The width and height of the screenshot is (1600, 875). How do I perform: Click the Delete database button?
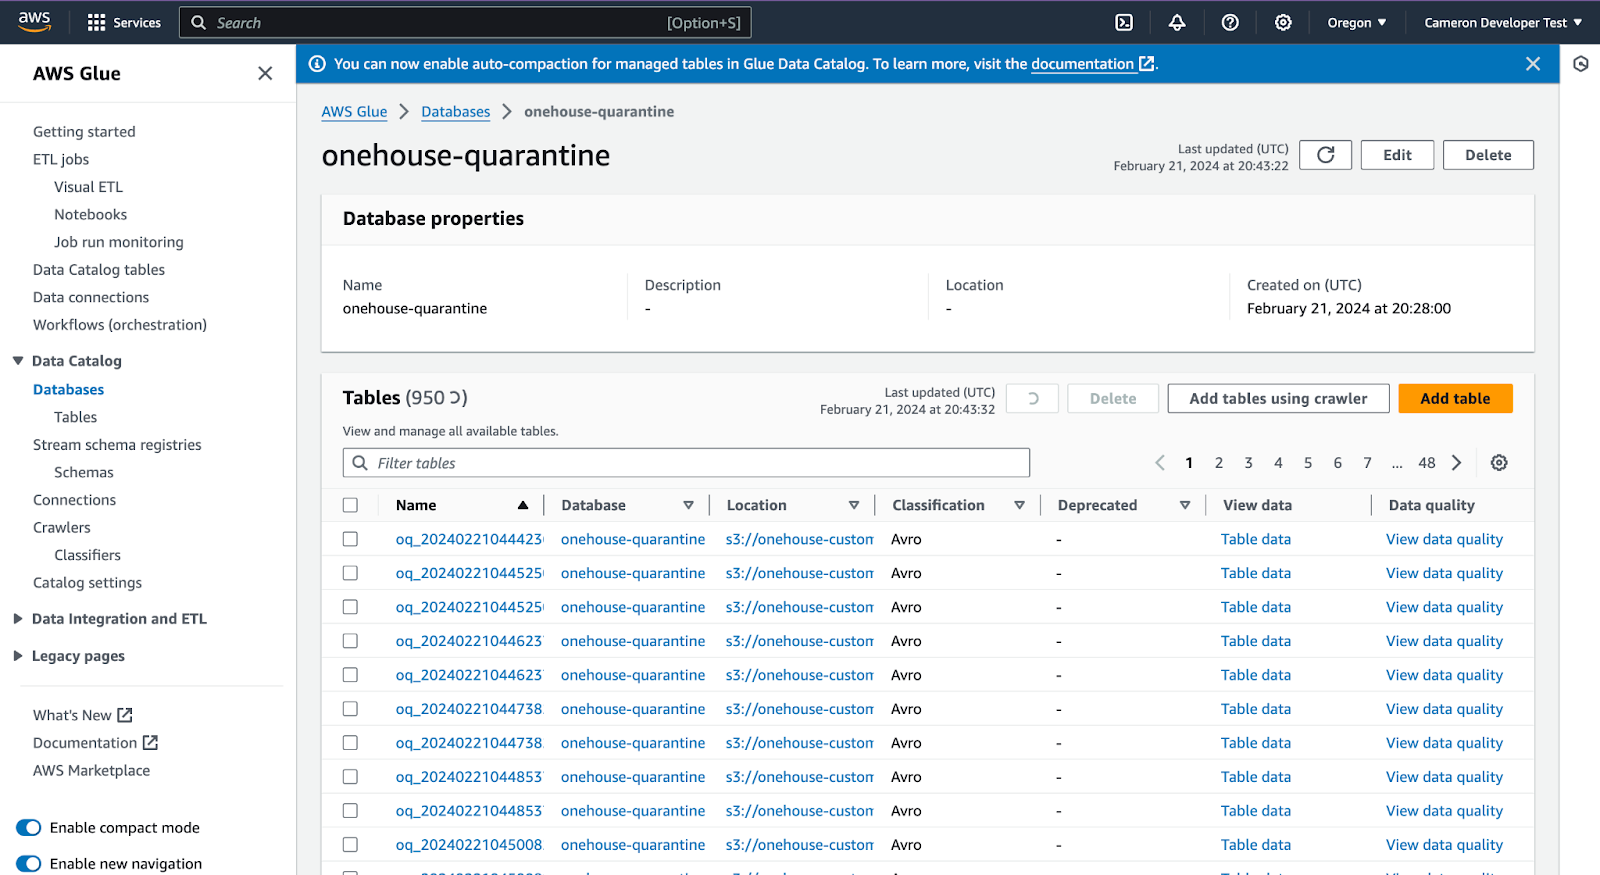pos(1488,155)
